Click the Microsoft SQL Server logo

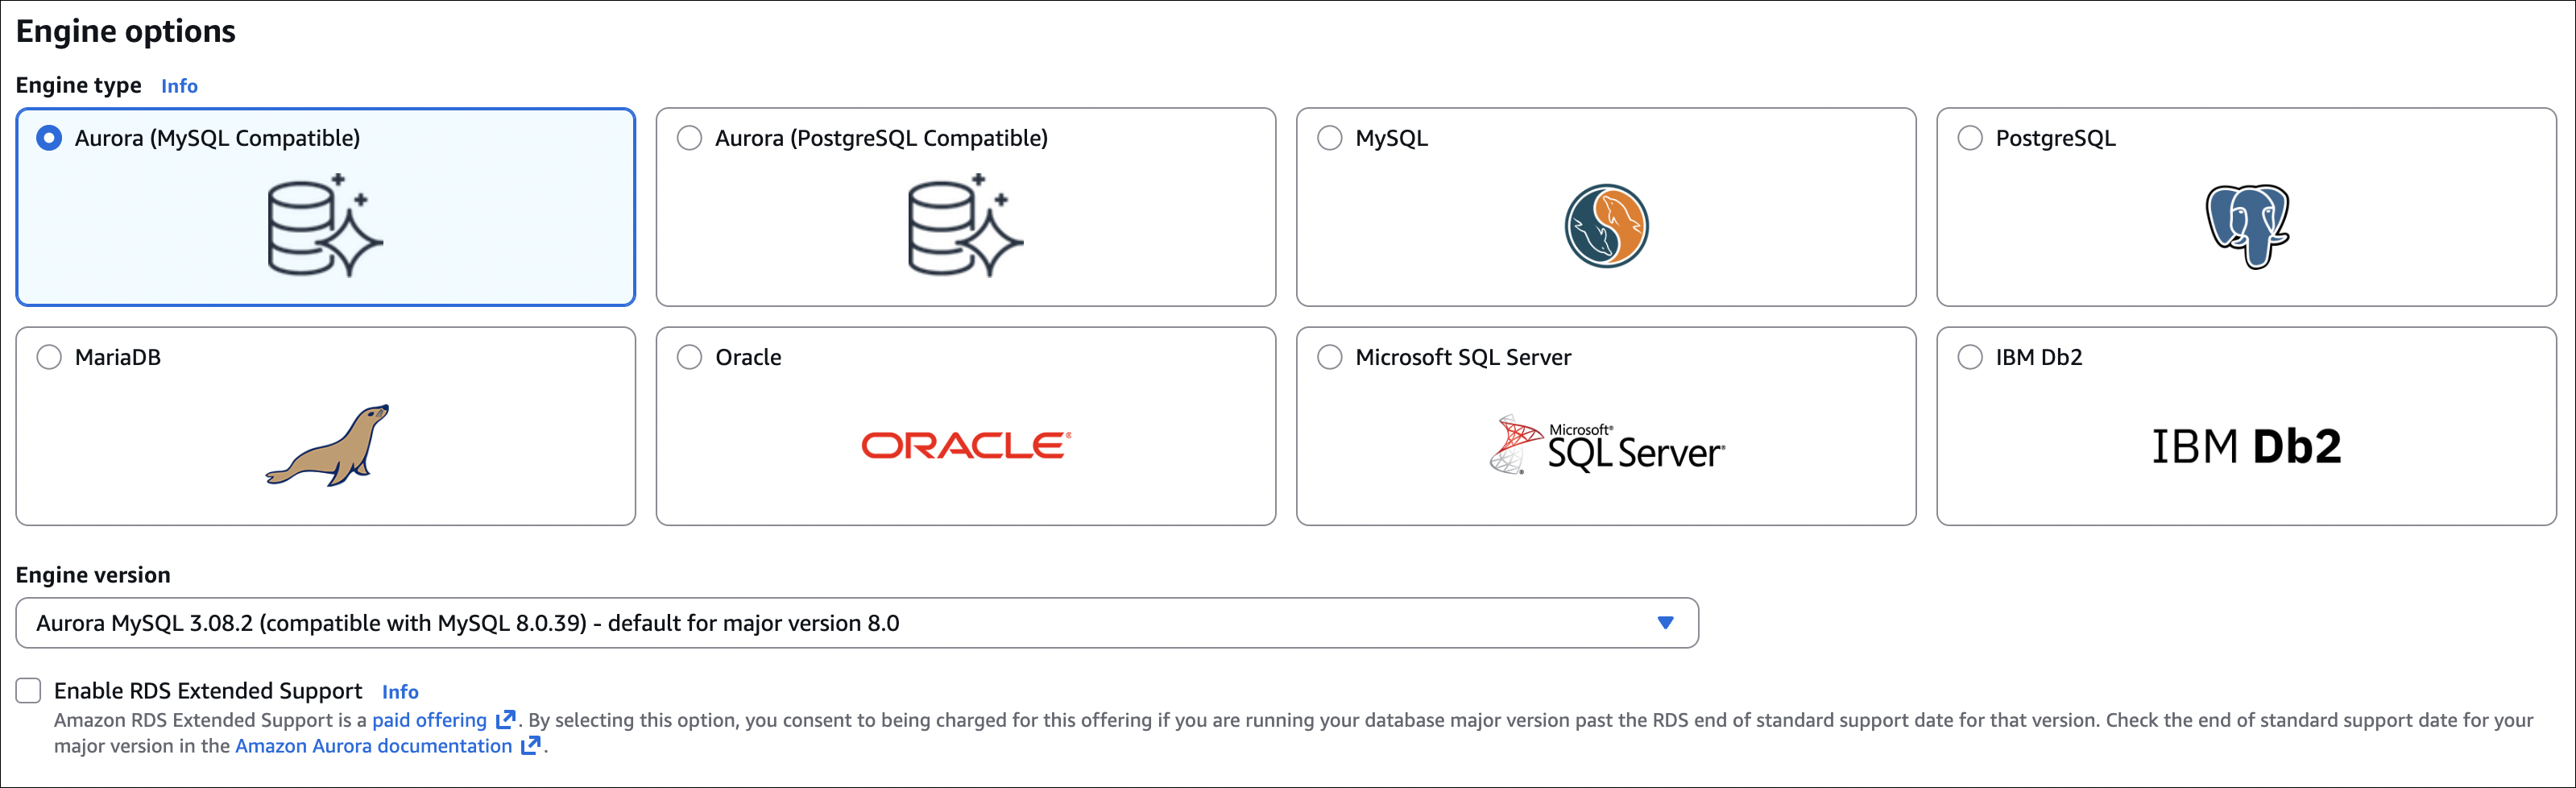pyautogui.click(x=1606, y=446)
